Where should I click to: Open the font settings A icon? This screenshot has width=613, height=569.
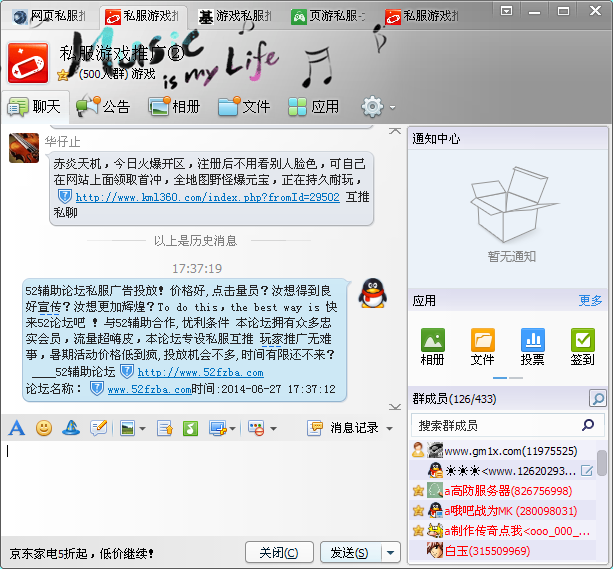click(16, 428)
